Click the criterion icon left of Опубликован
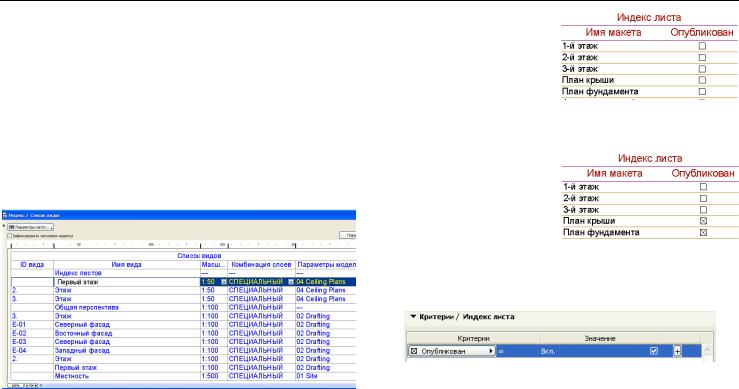This screenshot has height=389, width=739. coord(414,351)
